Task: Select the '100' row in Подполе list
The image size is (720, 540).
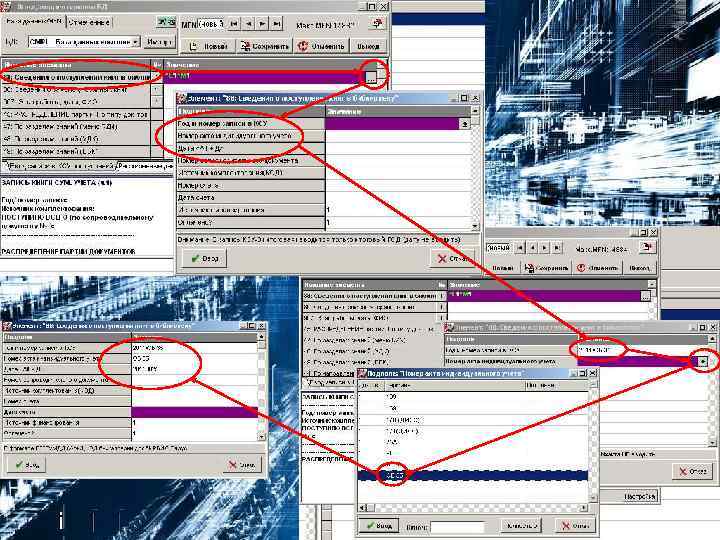Action: click(473, 396)
